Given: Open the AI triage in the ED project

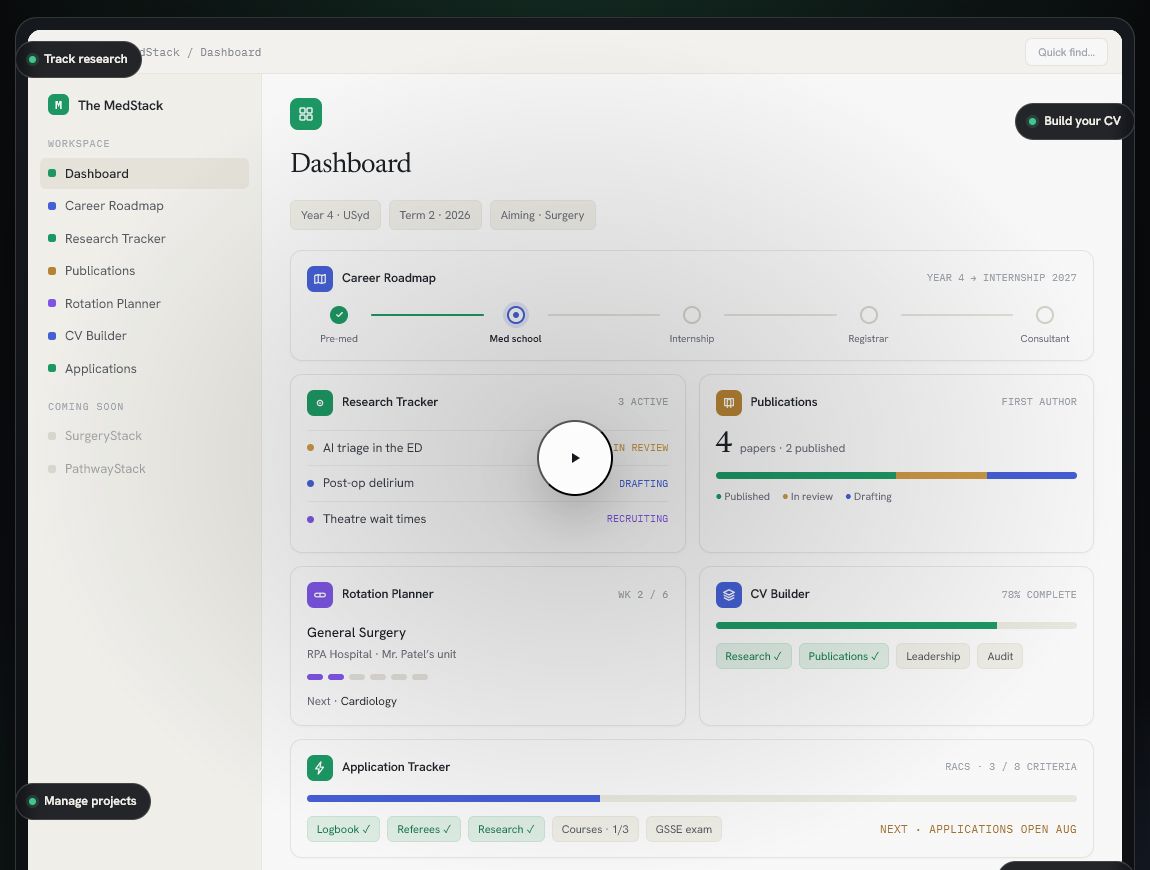Looking at the screenshot, I should 488,448.
